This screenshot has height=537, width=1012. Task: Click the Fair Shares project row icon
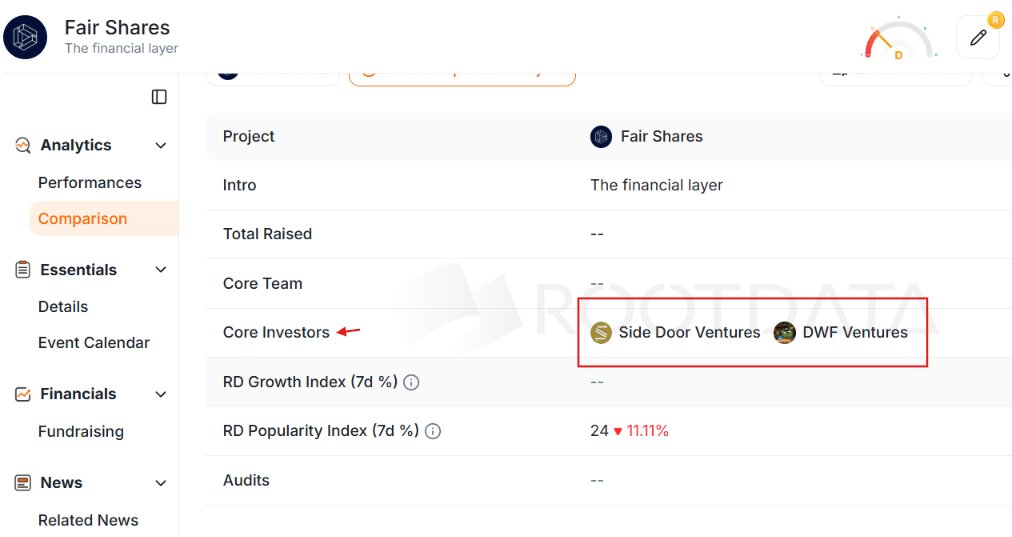click(x=601, y=137)
